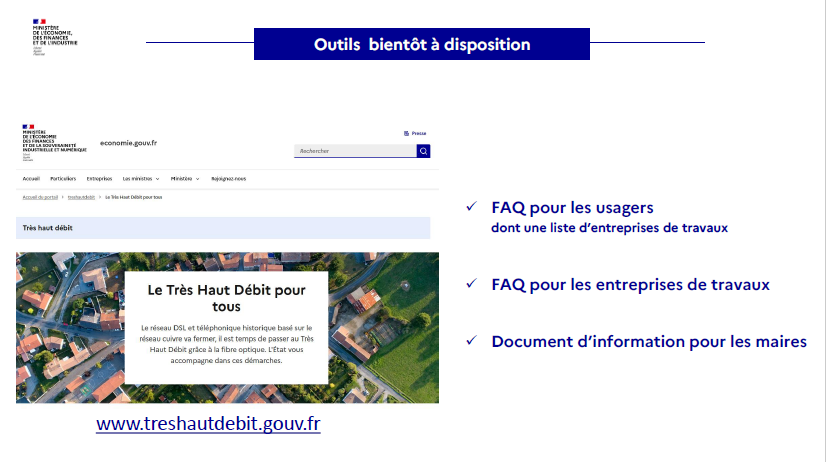
Task: Open the Particuliers navigation item
Action: point(63,178)
